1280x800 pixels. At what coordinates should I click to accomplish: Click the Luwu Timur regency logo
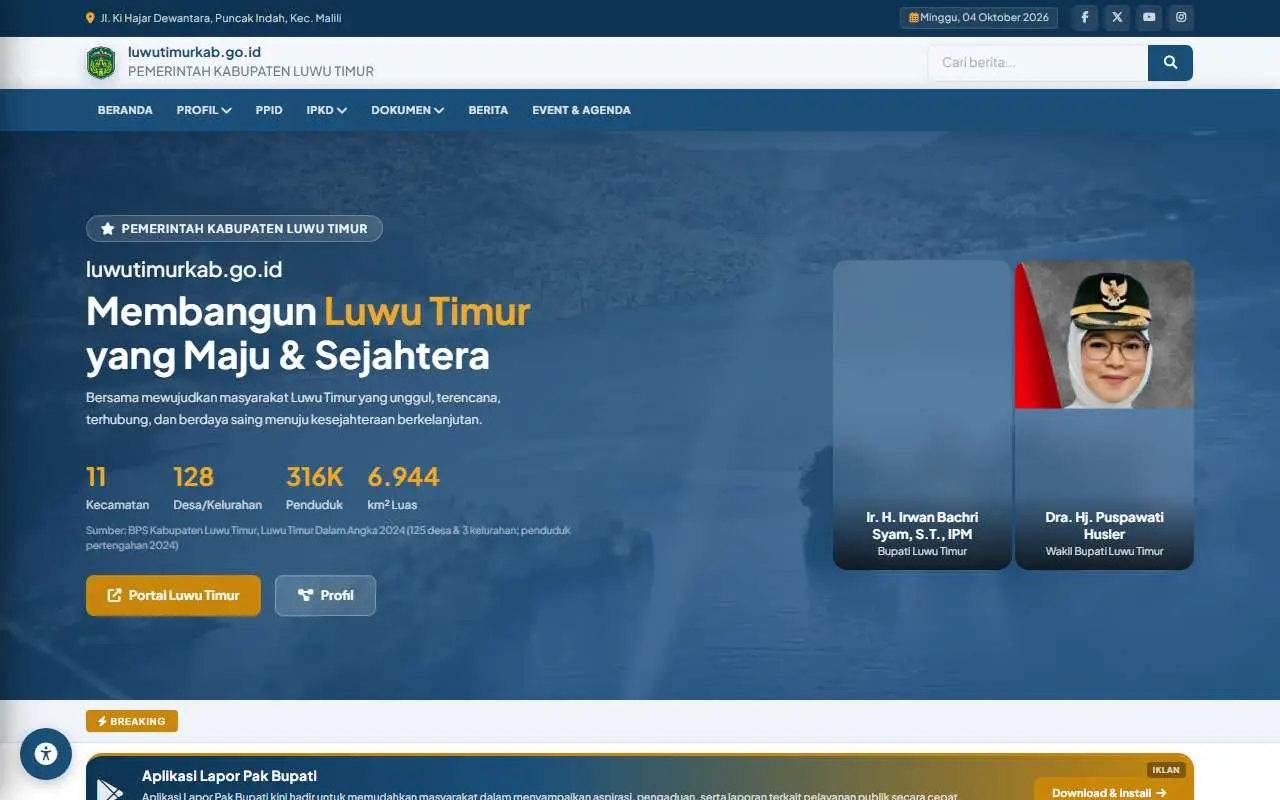[101, 63]
